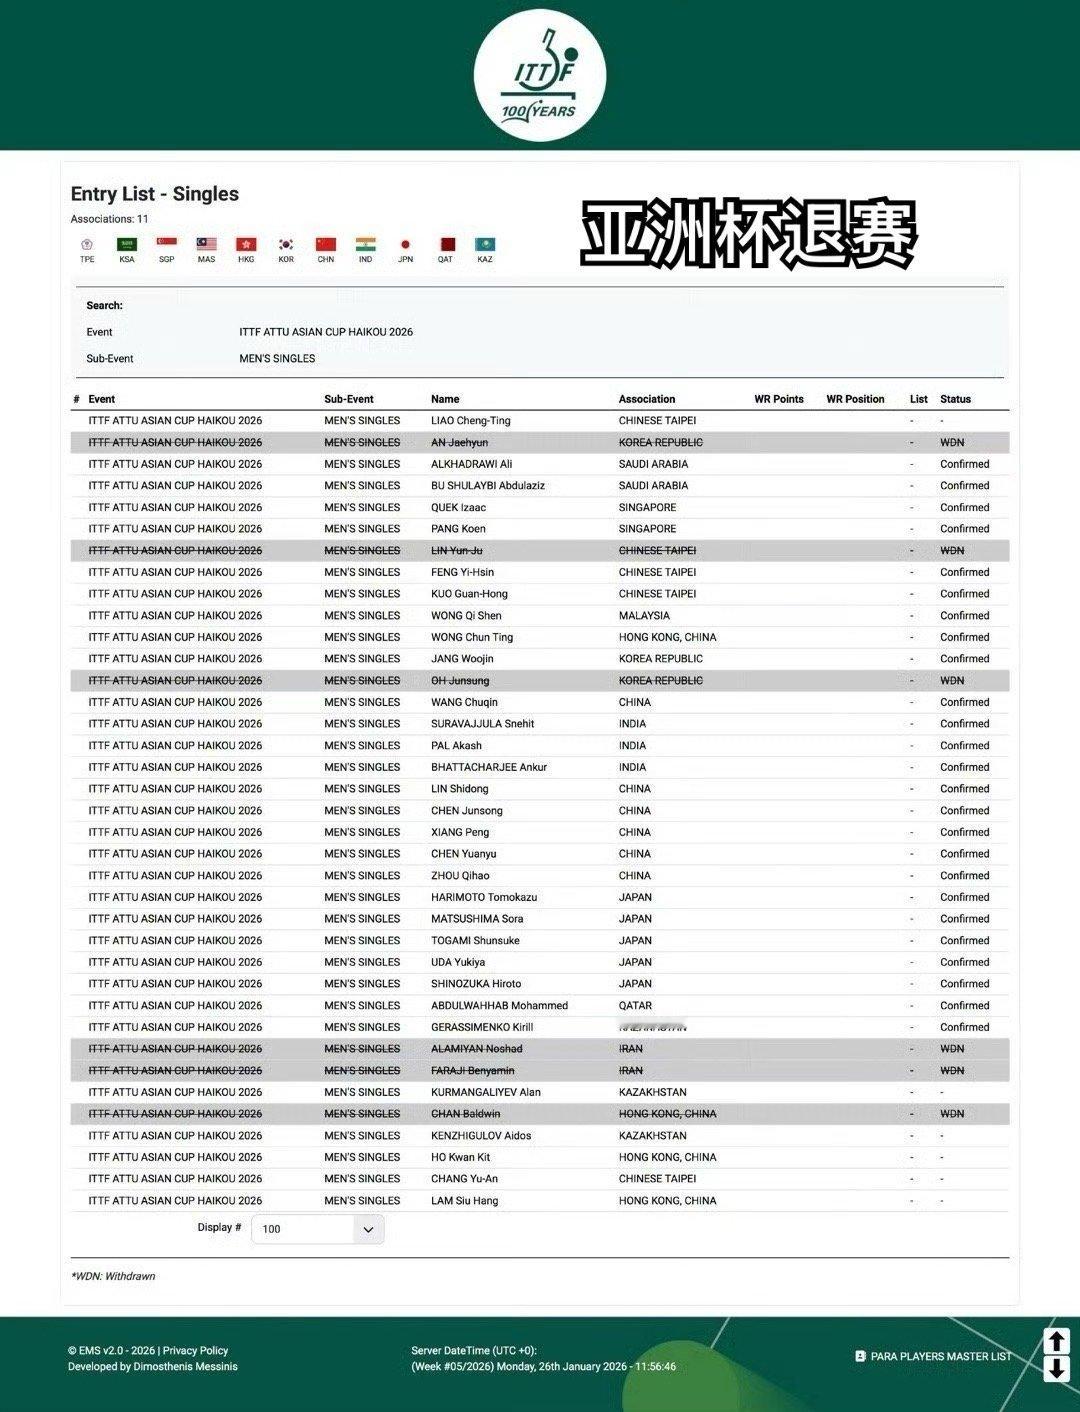
Task: Click player name WONG Chun Ting
Action: tap(472, 637)
